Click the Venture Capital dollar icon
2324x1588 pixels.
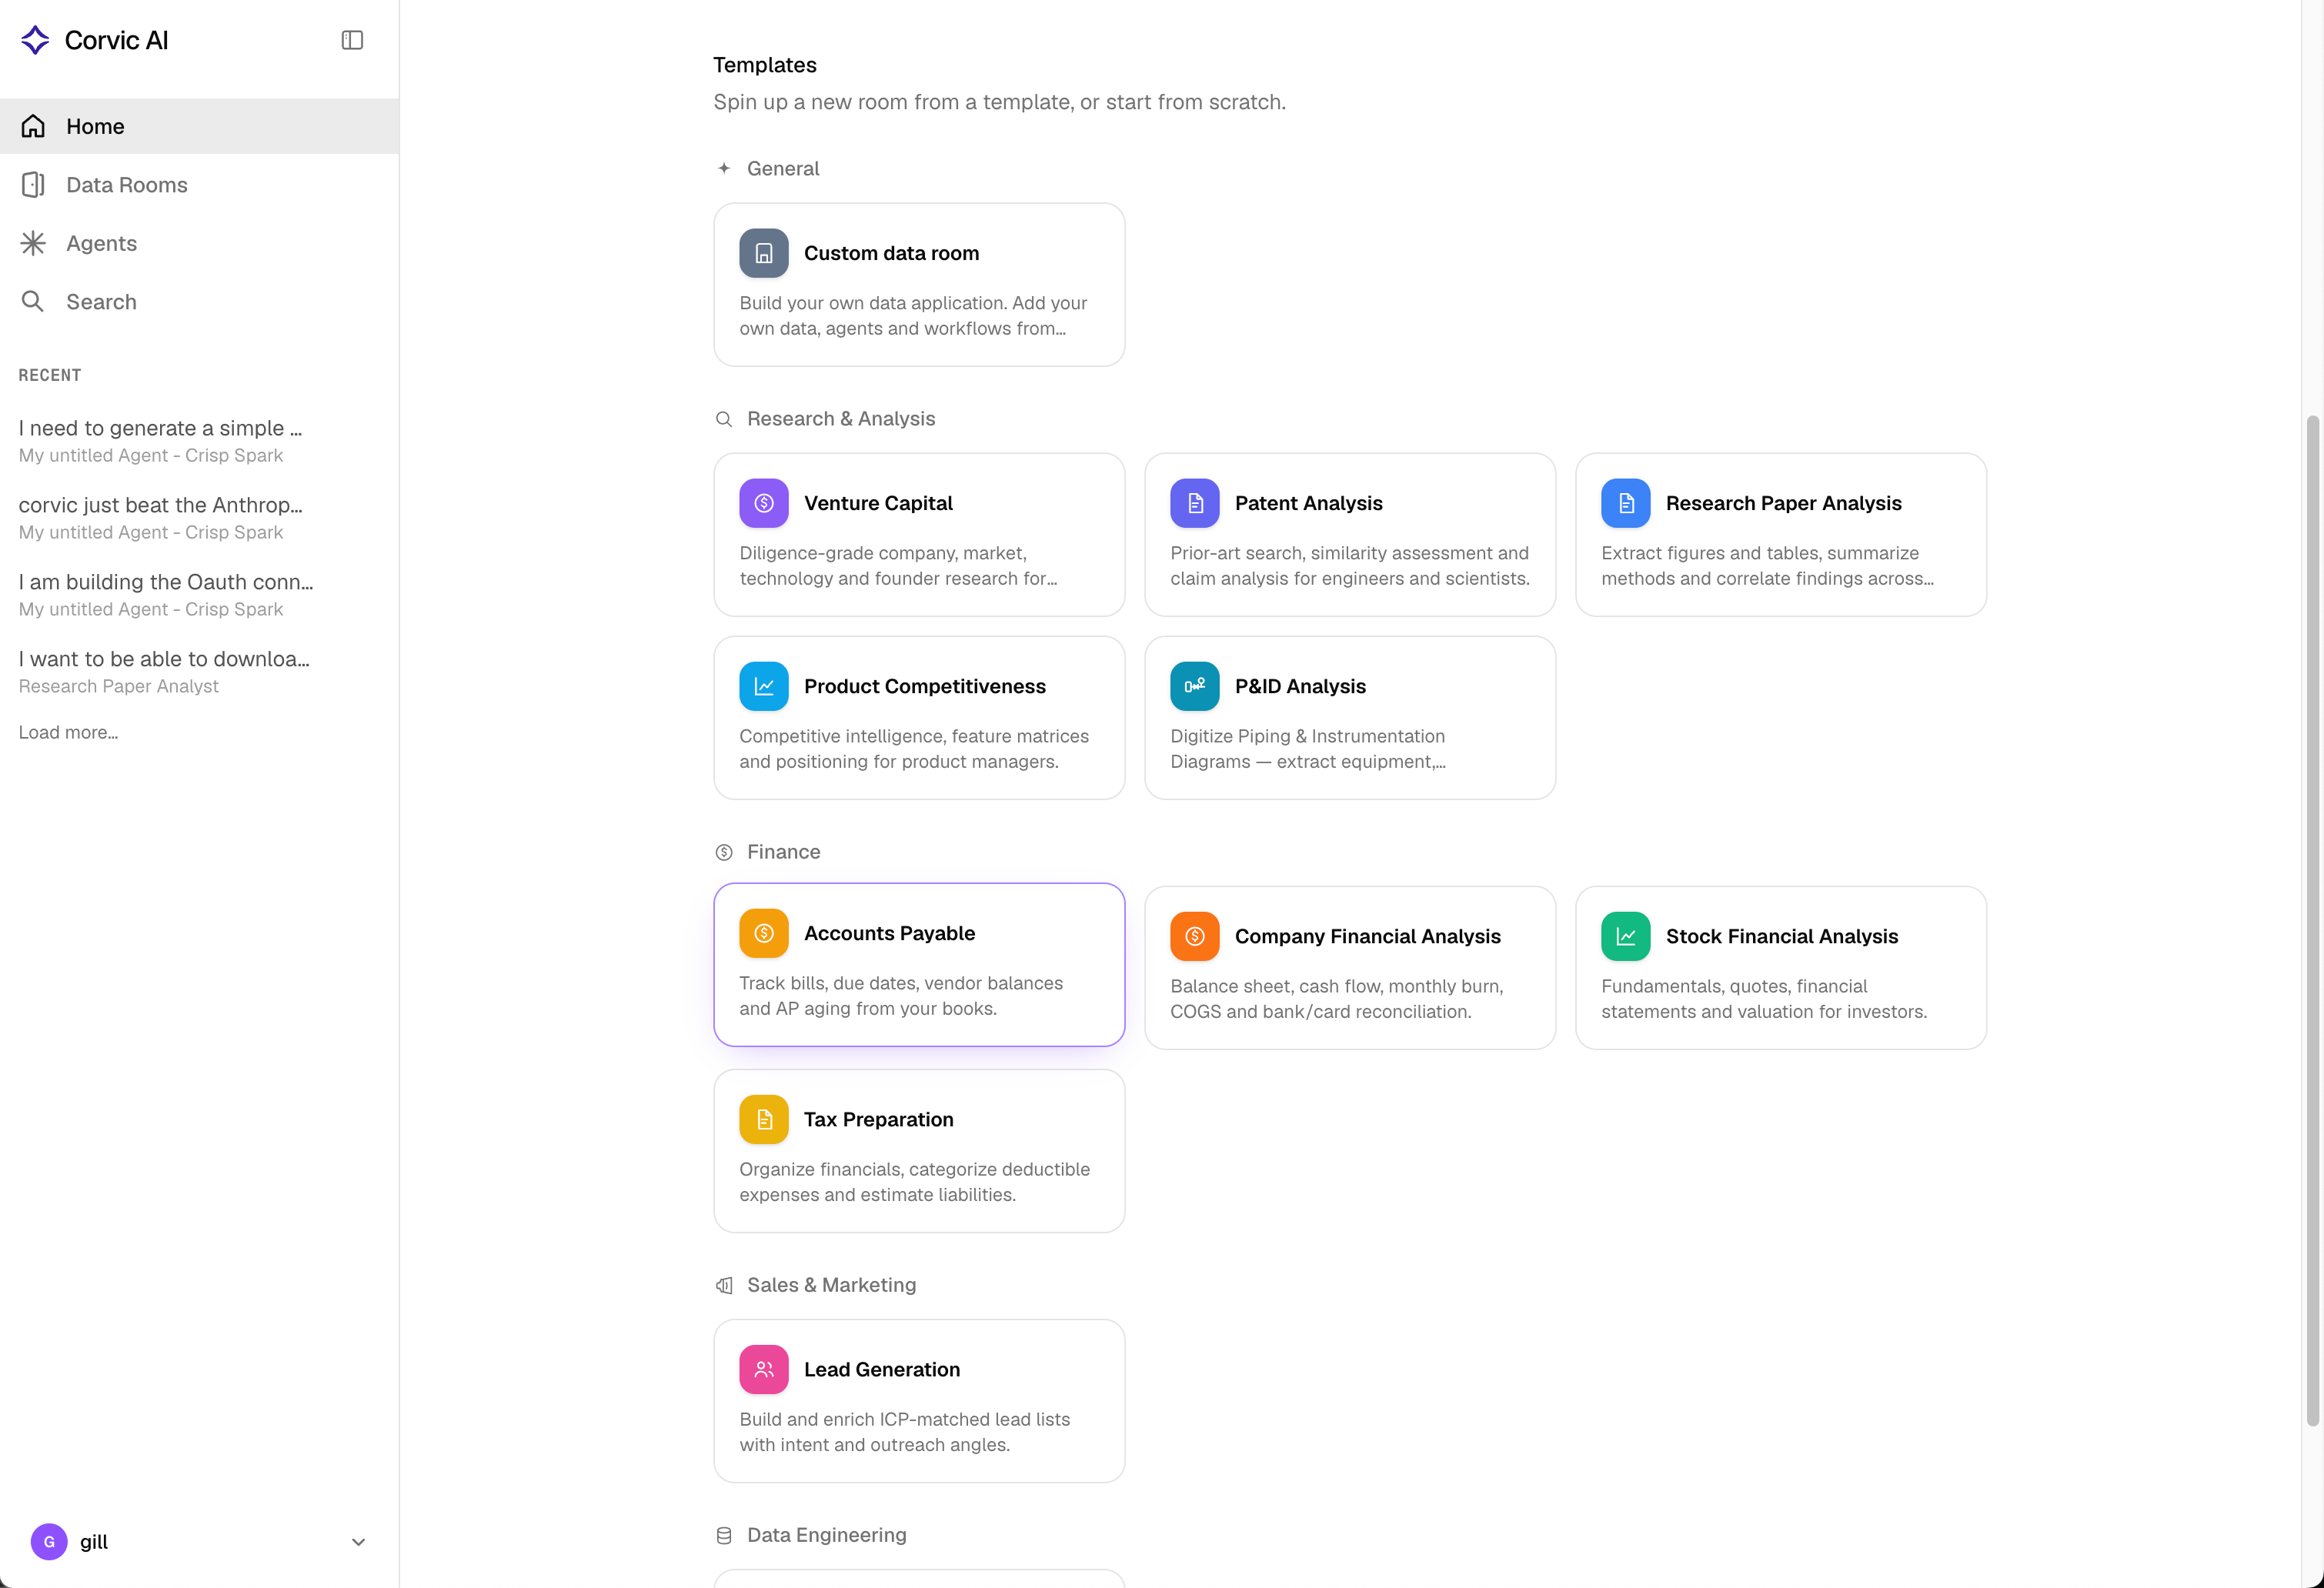[764, 503]
